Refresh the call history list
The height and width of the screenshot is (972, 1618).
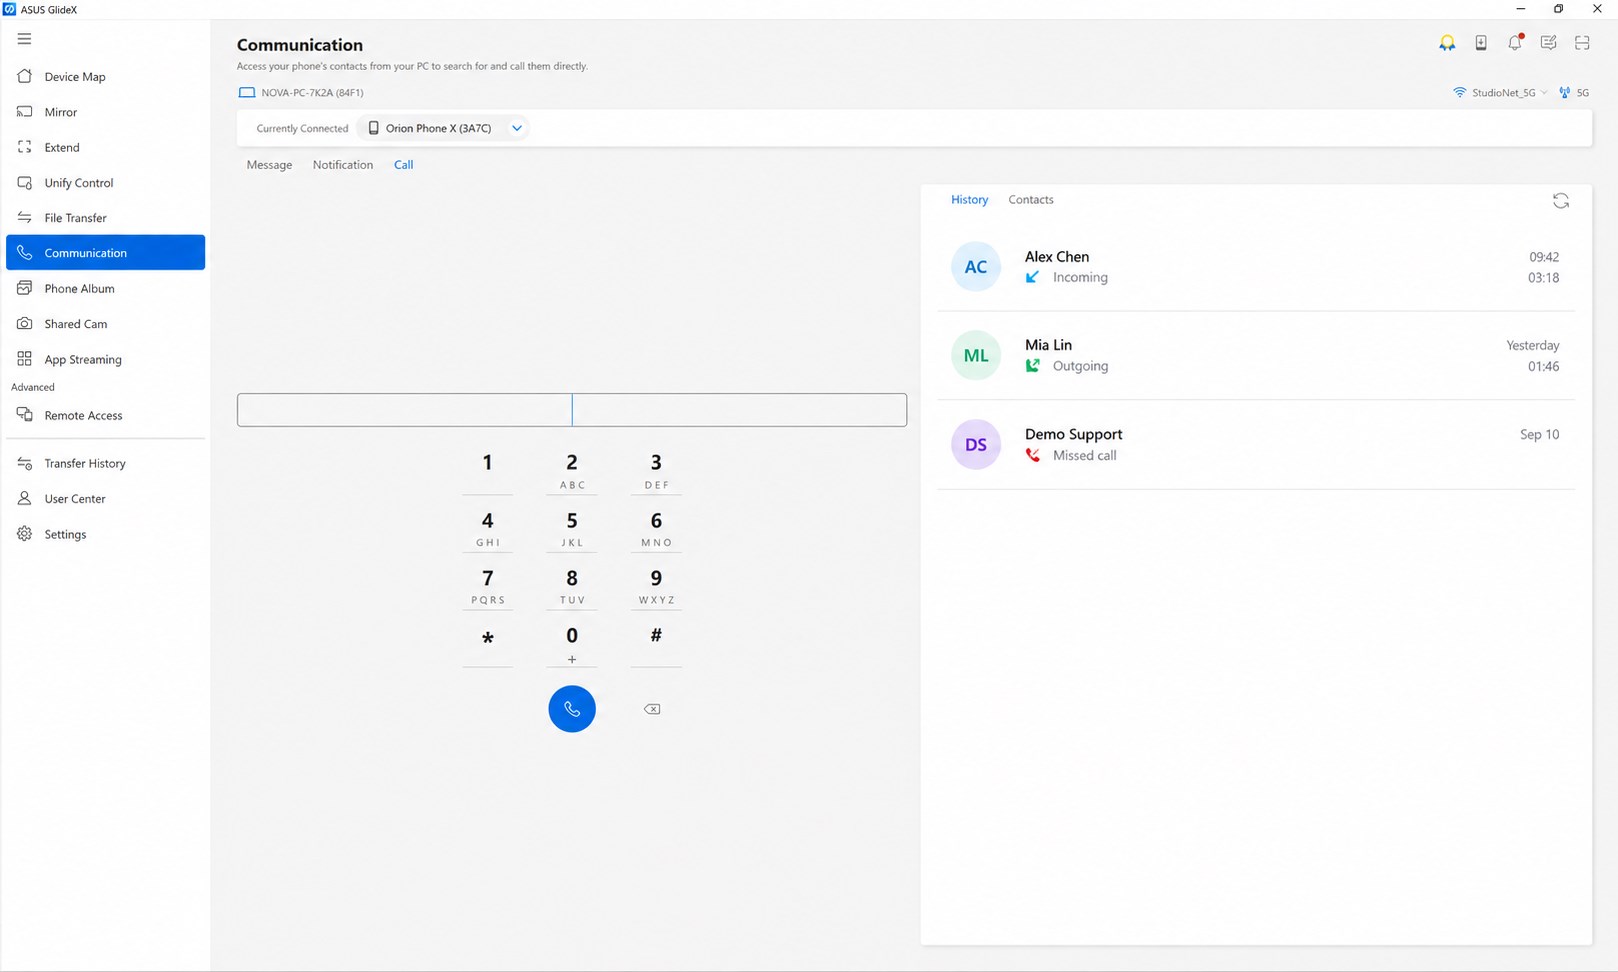(x=1561, y=201)
